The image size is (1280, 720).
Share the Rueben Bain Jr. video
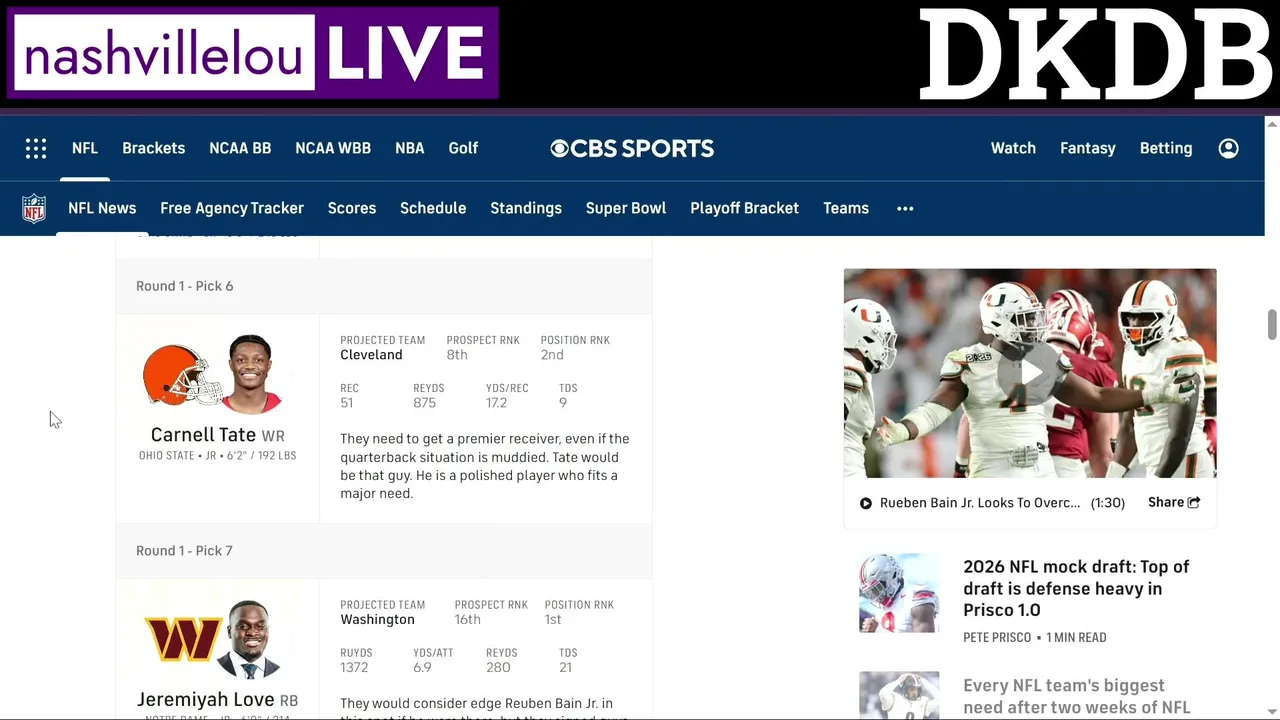pyautogui.click(x=1174, y=503)
